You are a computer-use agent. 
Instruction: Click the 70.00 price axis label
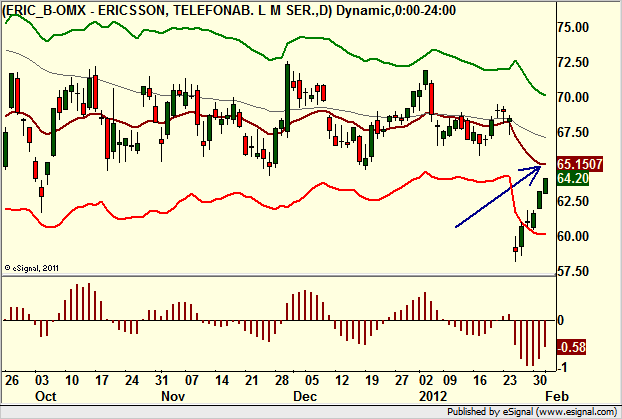pyautogui.click(x=573, y=97)
